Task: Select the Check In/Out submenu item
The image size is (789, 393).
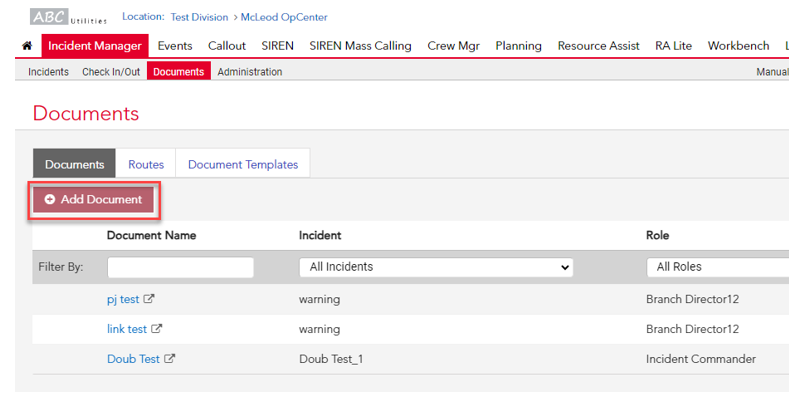Action: (x=111, y=72)
